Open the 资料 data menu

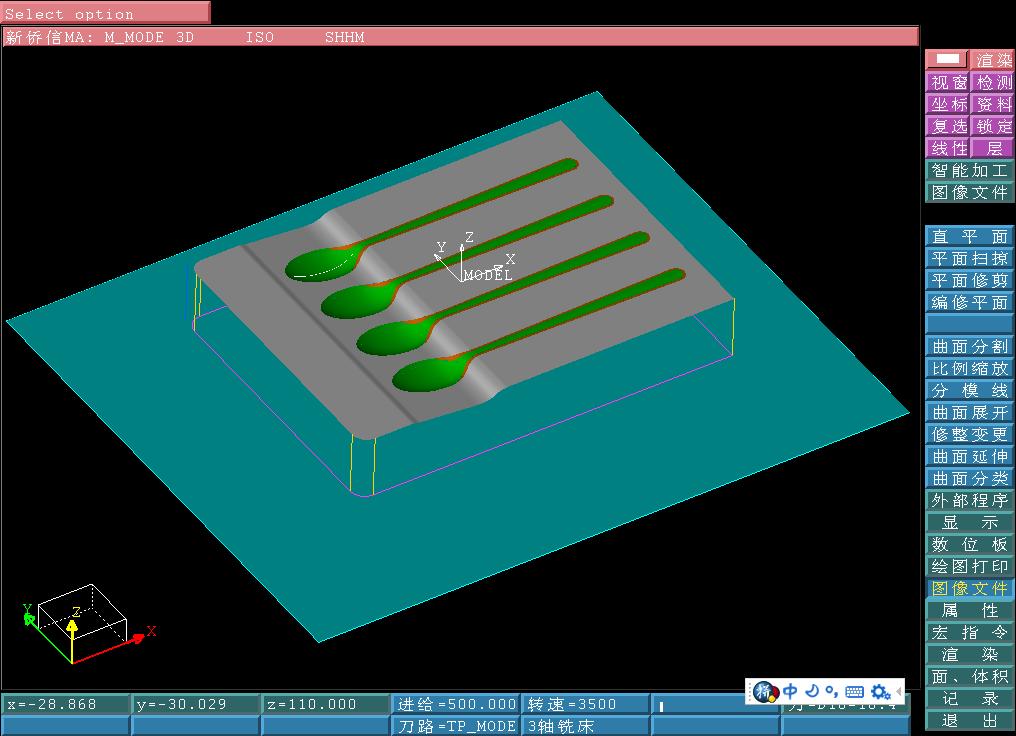pos(993,104)
